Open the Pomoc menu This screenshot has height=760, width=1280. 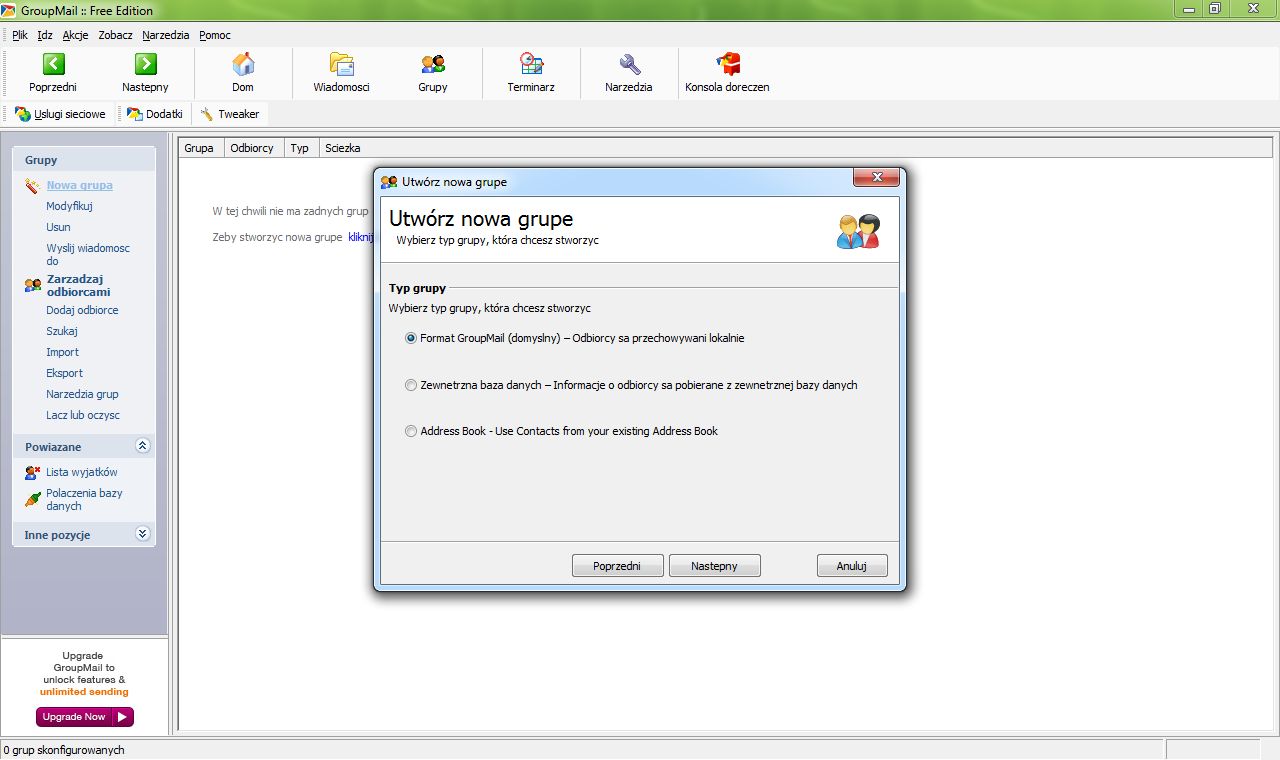[215, 35]
